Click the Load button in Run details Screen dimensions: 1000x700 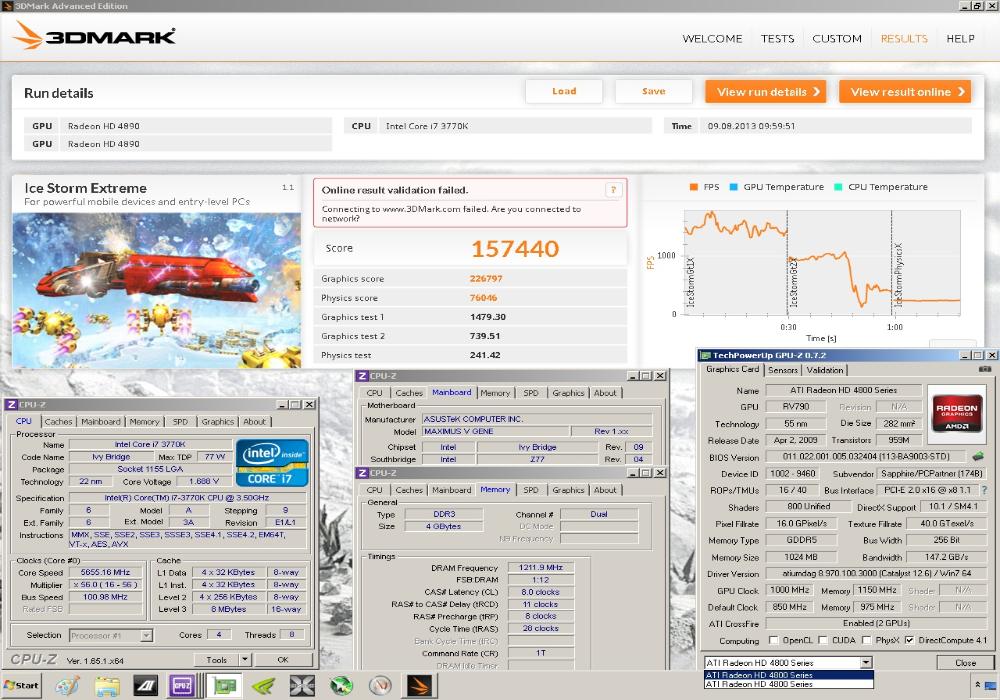[x=564, y=91]
